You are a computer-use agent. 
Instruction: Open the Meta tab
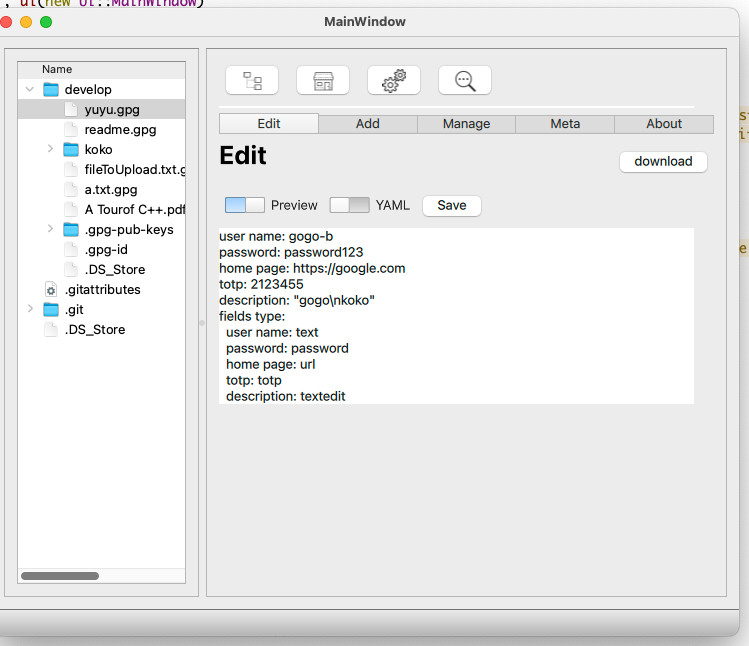point(565,124)
